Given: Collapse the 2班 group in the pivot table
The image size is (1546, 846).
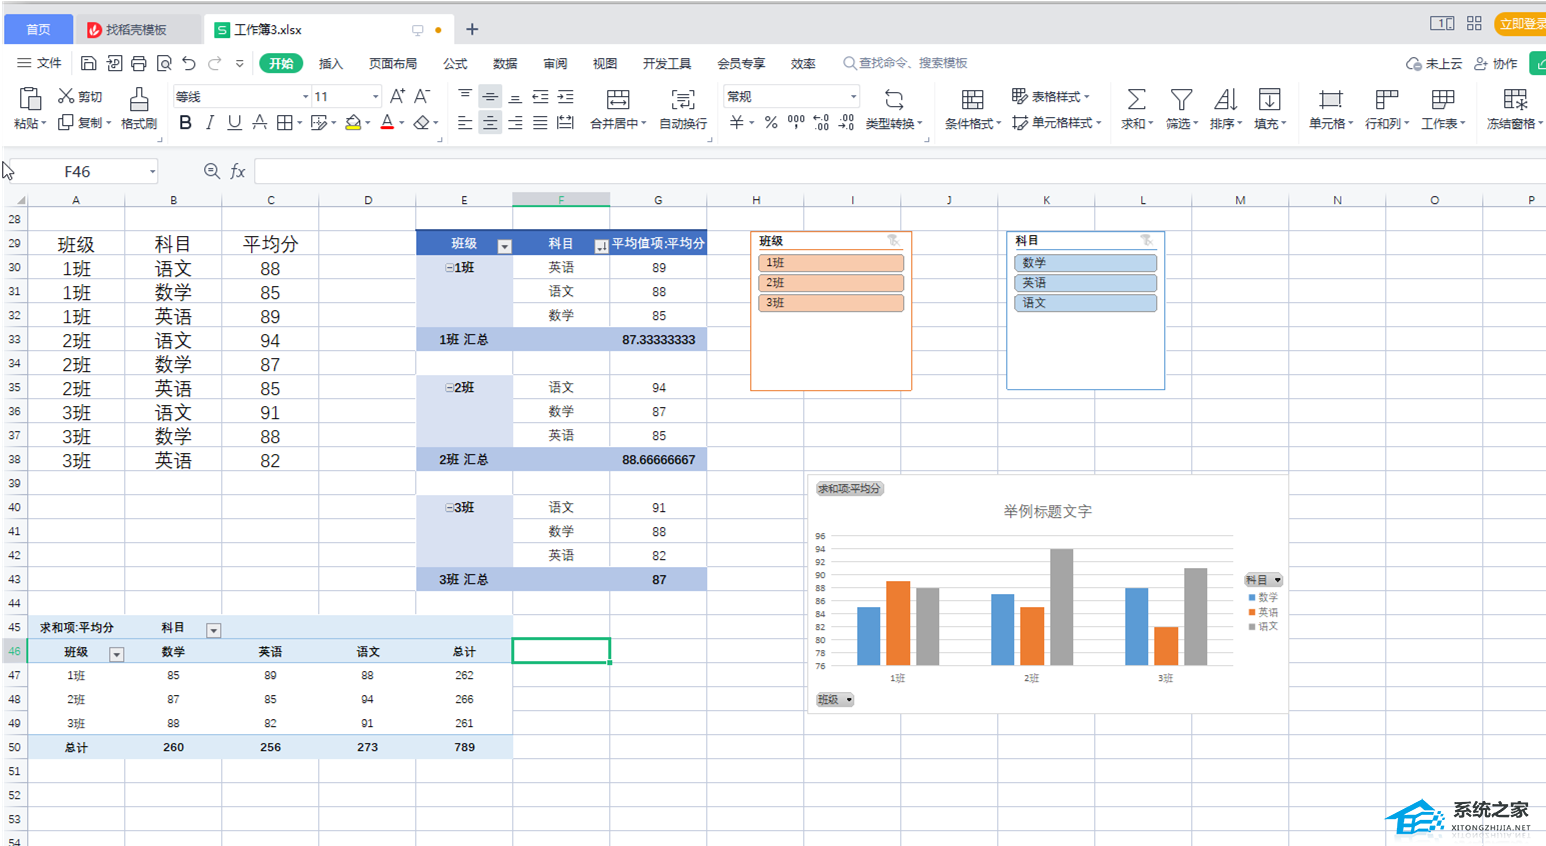Looking at the screenshot, I should [449, 388].
